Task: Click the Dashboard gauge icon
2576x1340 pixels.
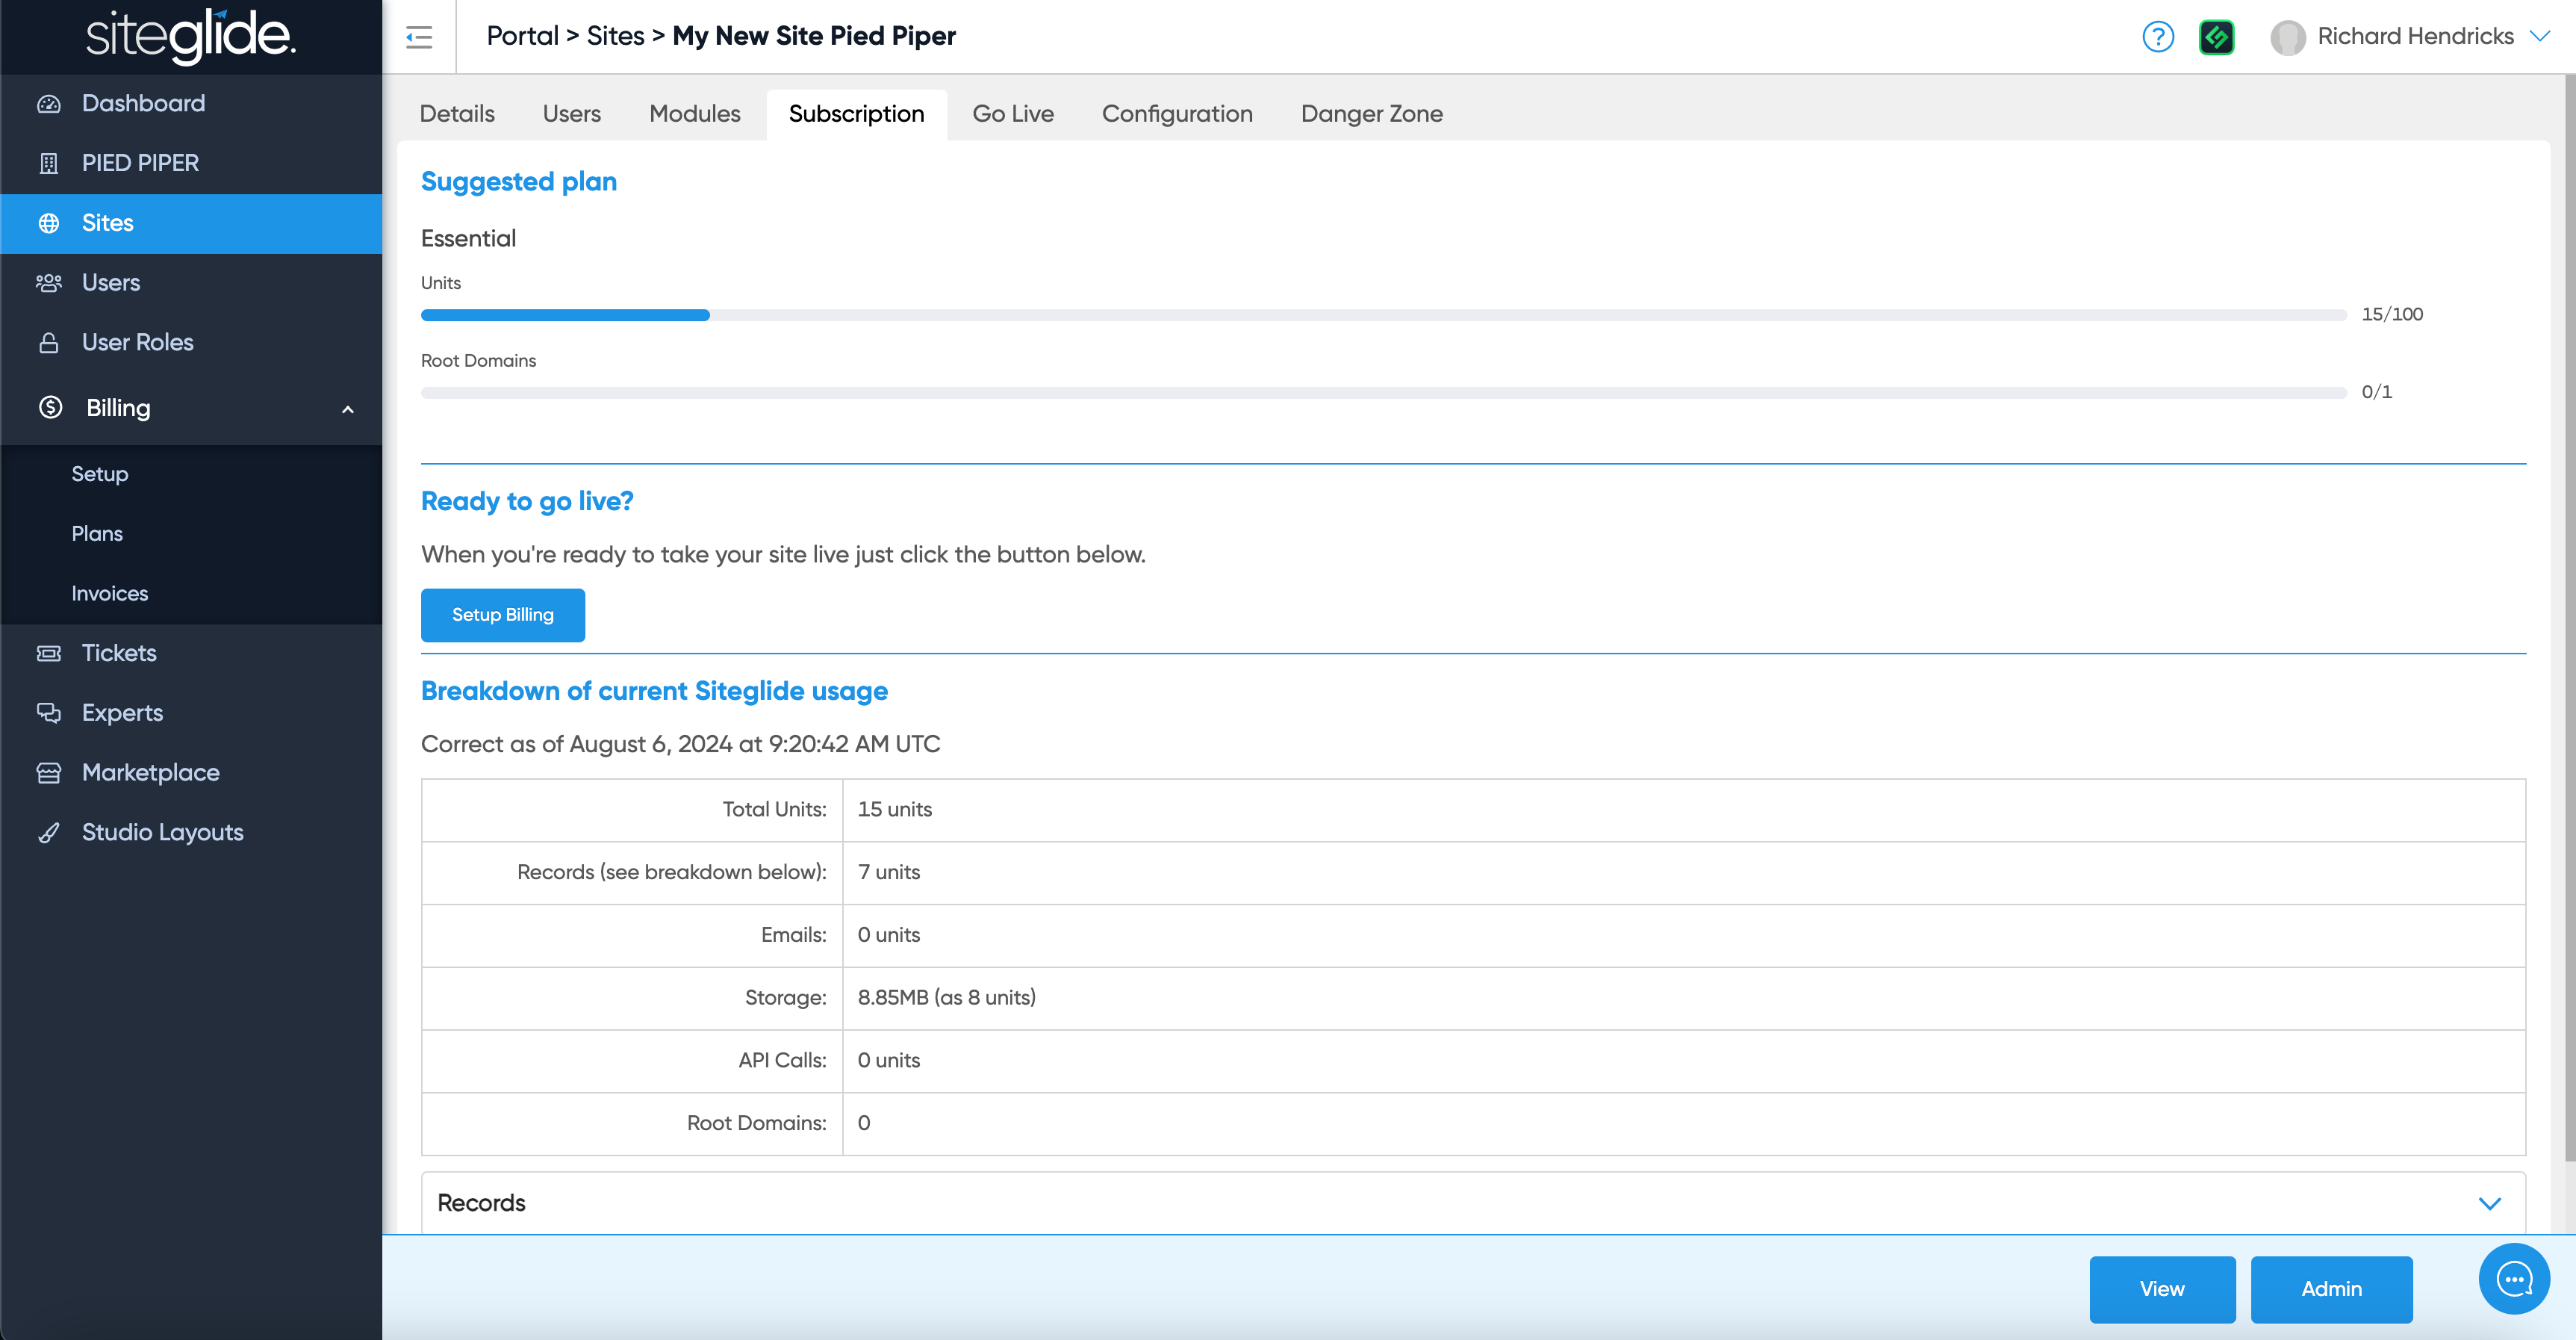Action: click(x=49, y=104)
